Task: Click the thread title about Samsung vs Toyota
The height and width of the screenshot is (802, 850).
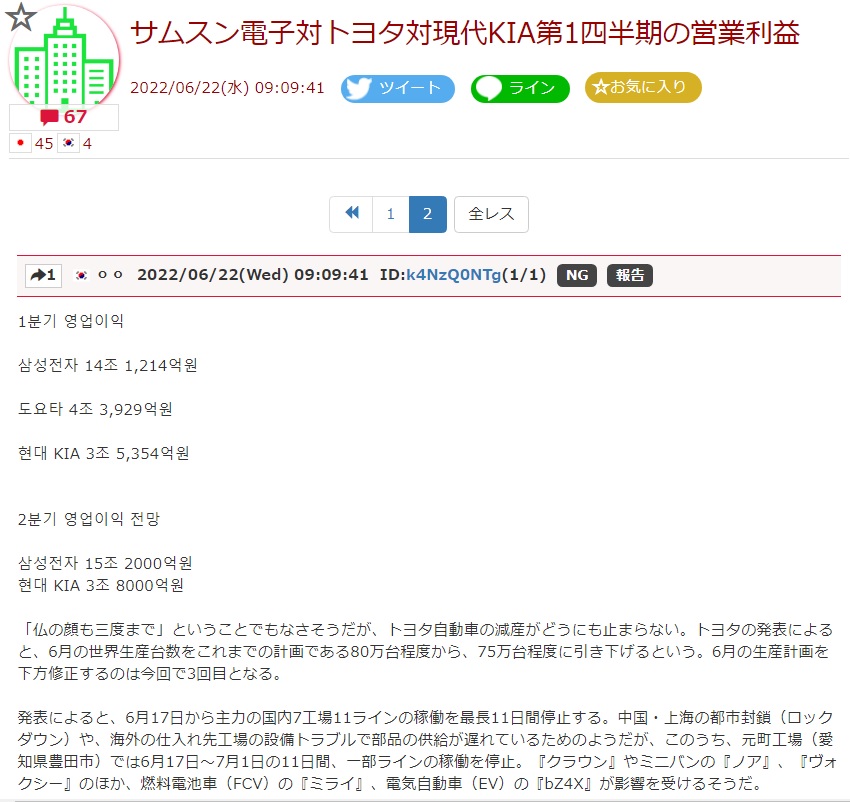Action: [x=465, y=33]
